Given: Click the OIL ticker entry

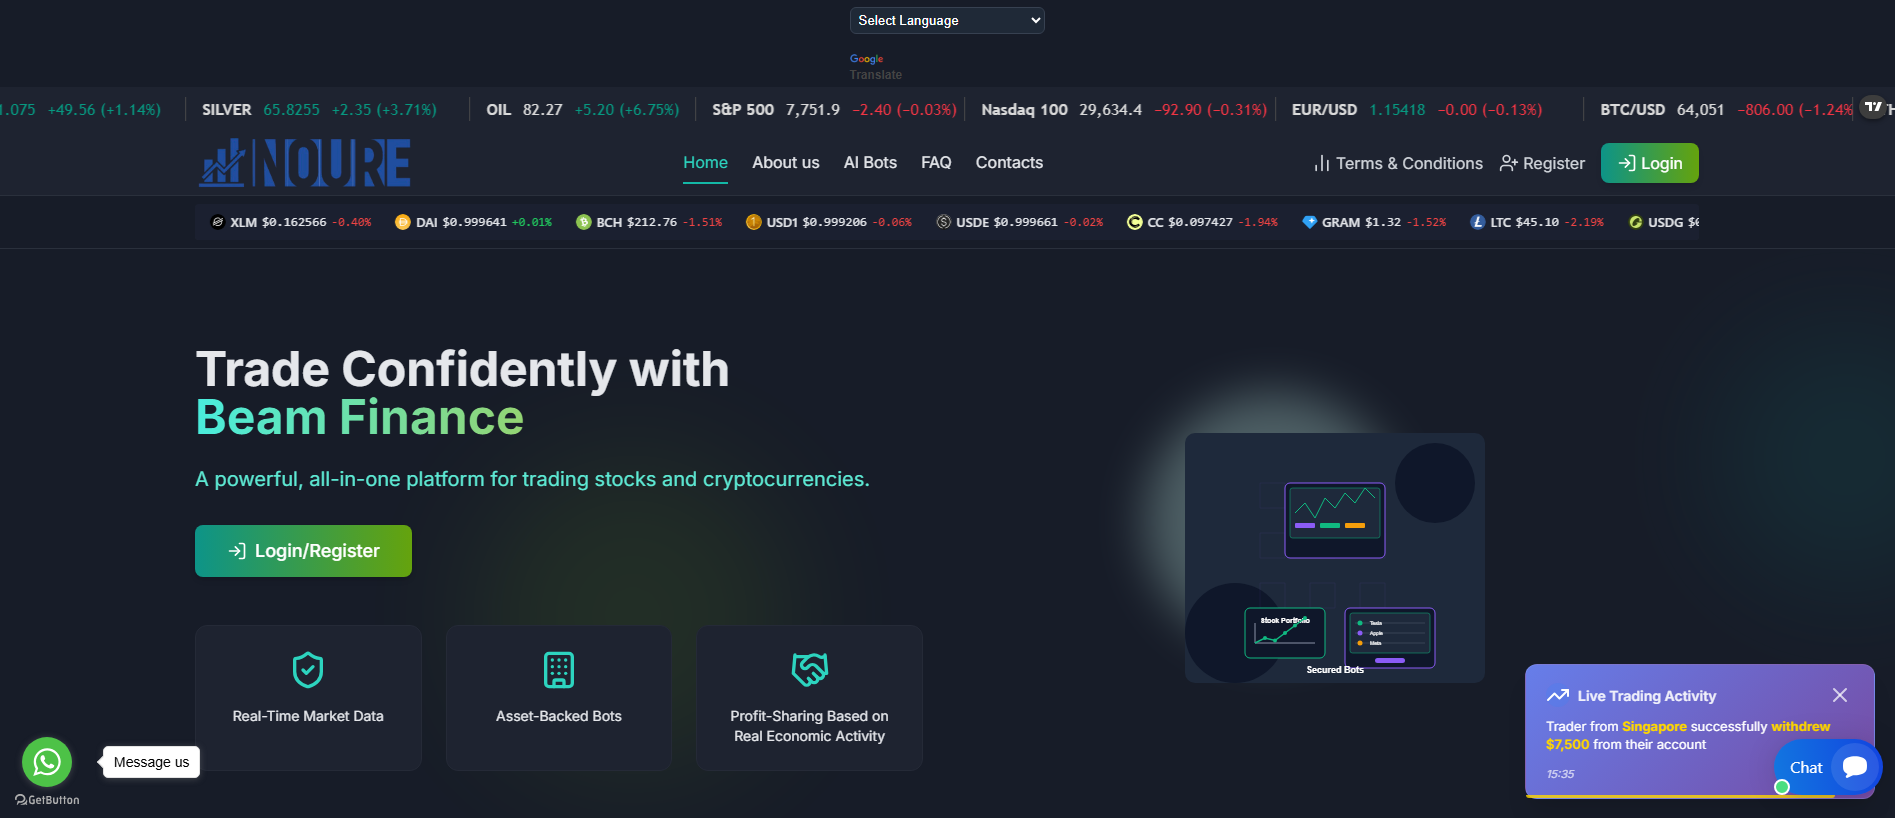Looking at the screenshot, I should [x=583, y=110].
